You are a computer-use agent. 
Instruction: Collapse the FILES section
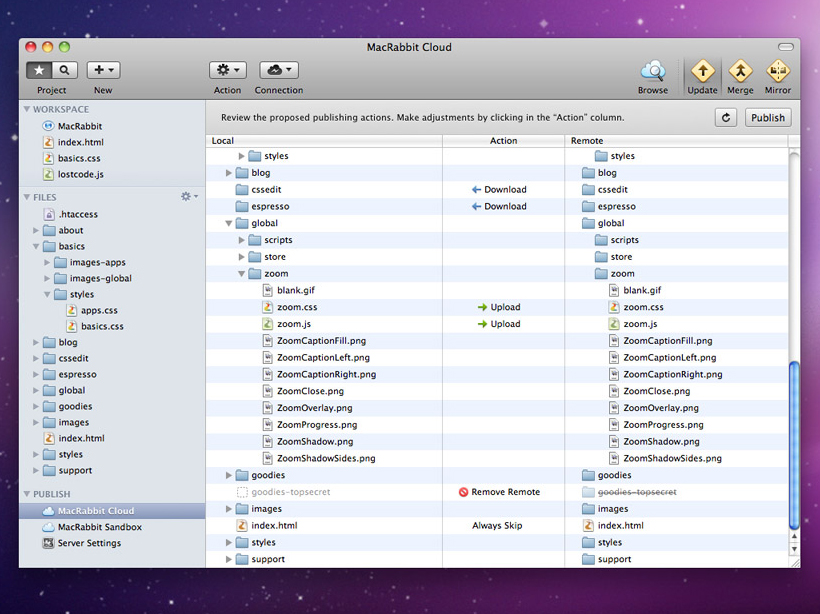pyautogui.click(x=27, y=197)
